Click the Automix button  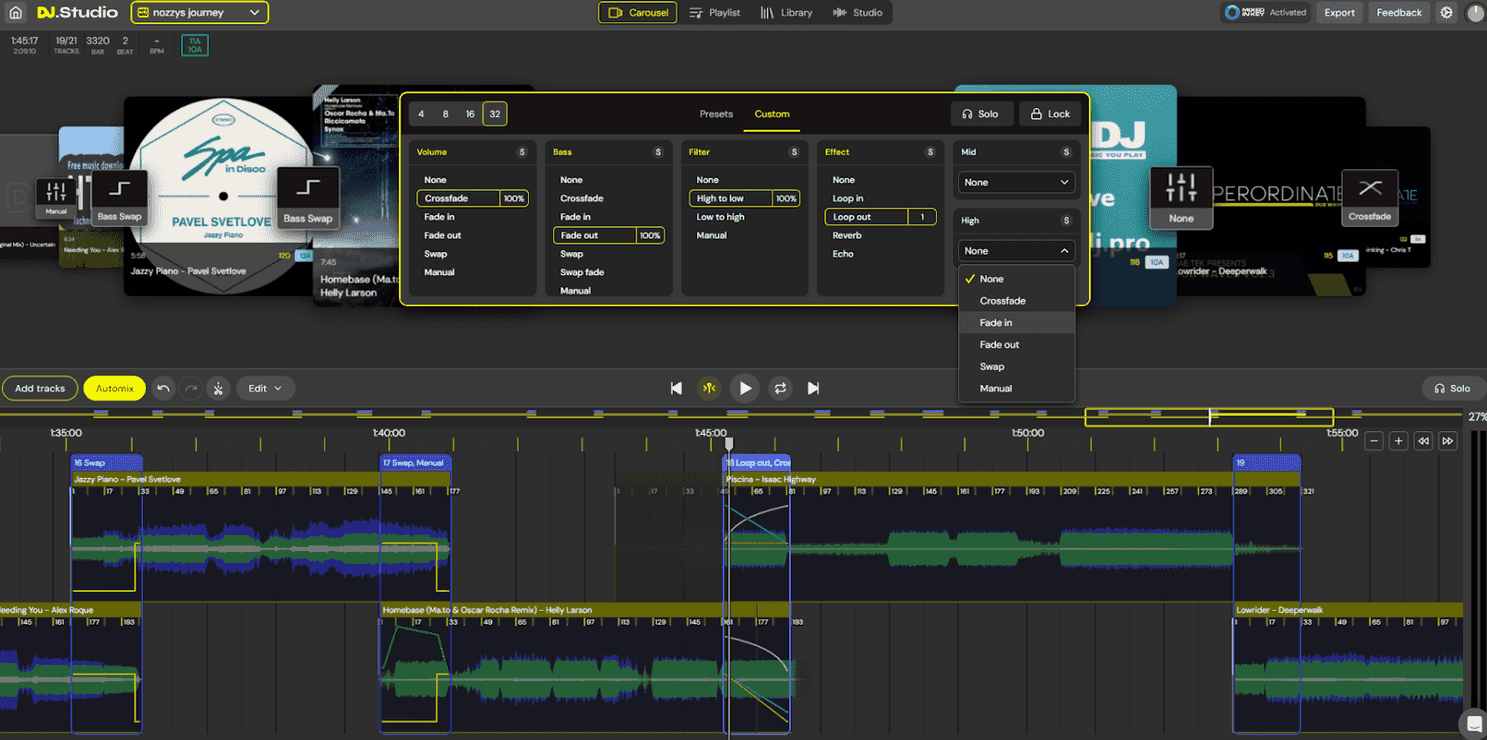[x=114, y=388]
